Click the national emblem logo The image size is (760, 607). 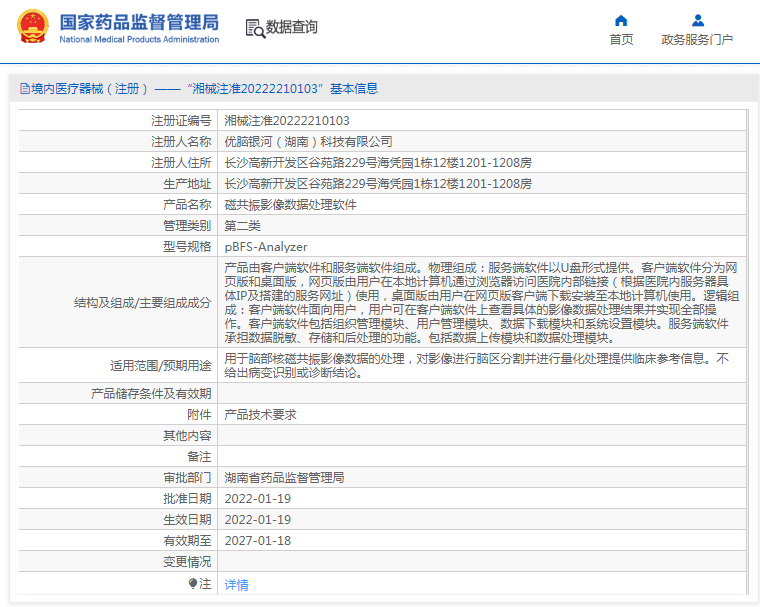click(x=32, y=26)
